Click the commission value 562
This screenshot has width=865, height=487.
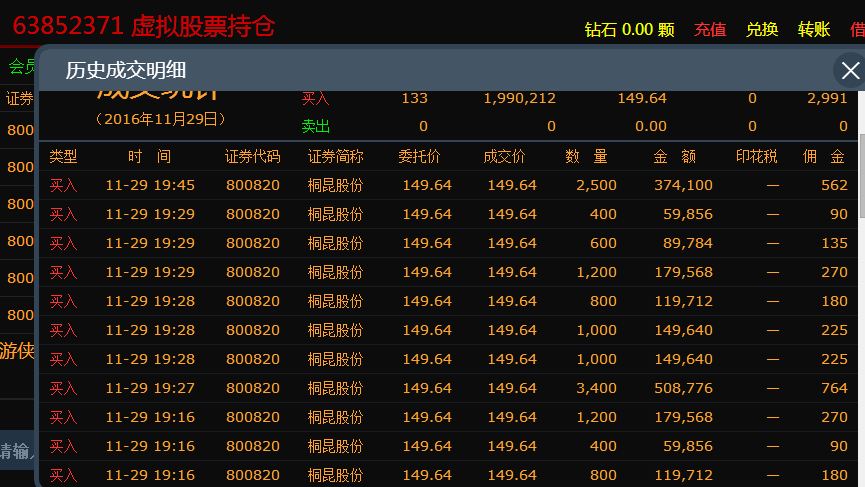point(834,185)
